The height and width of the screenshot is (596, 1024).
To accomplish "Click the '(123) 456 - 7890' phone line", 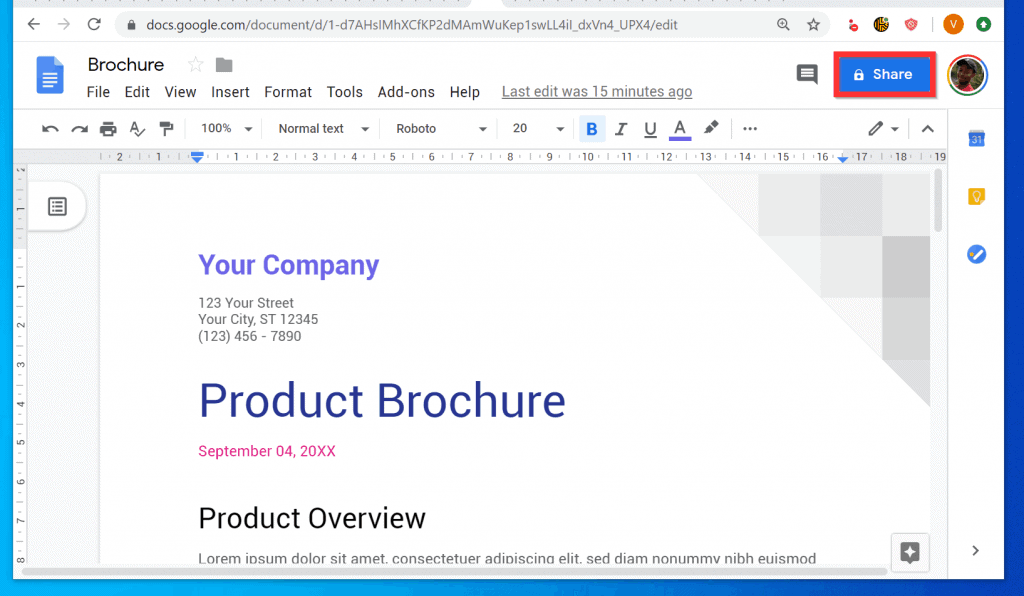I will [249, 336].
